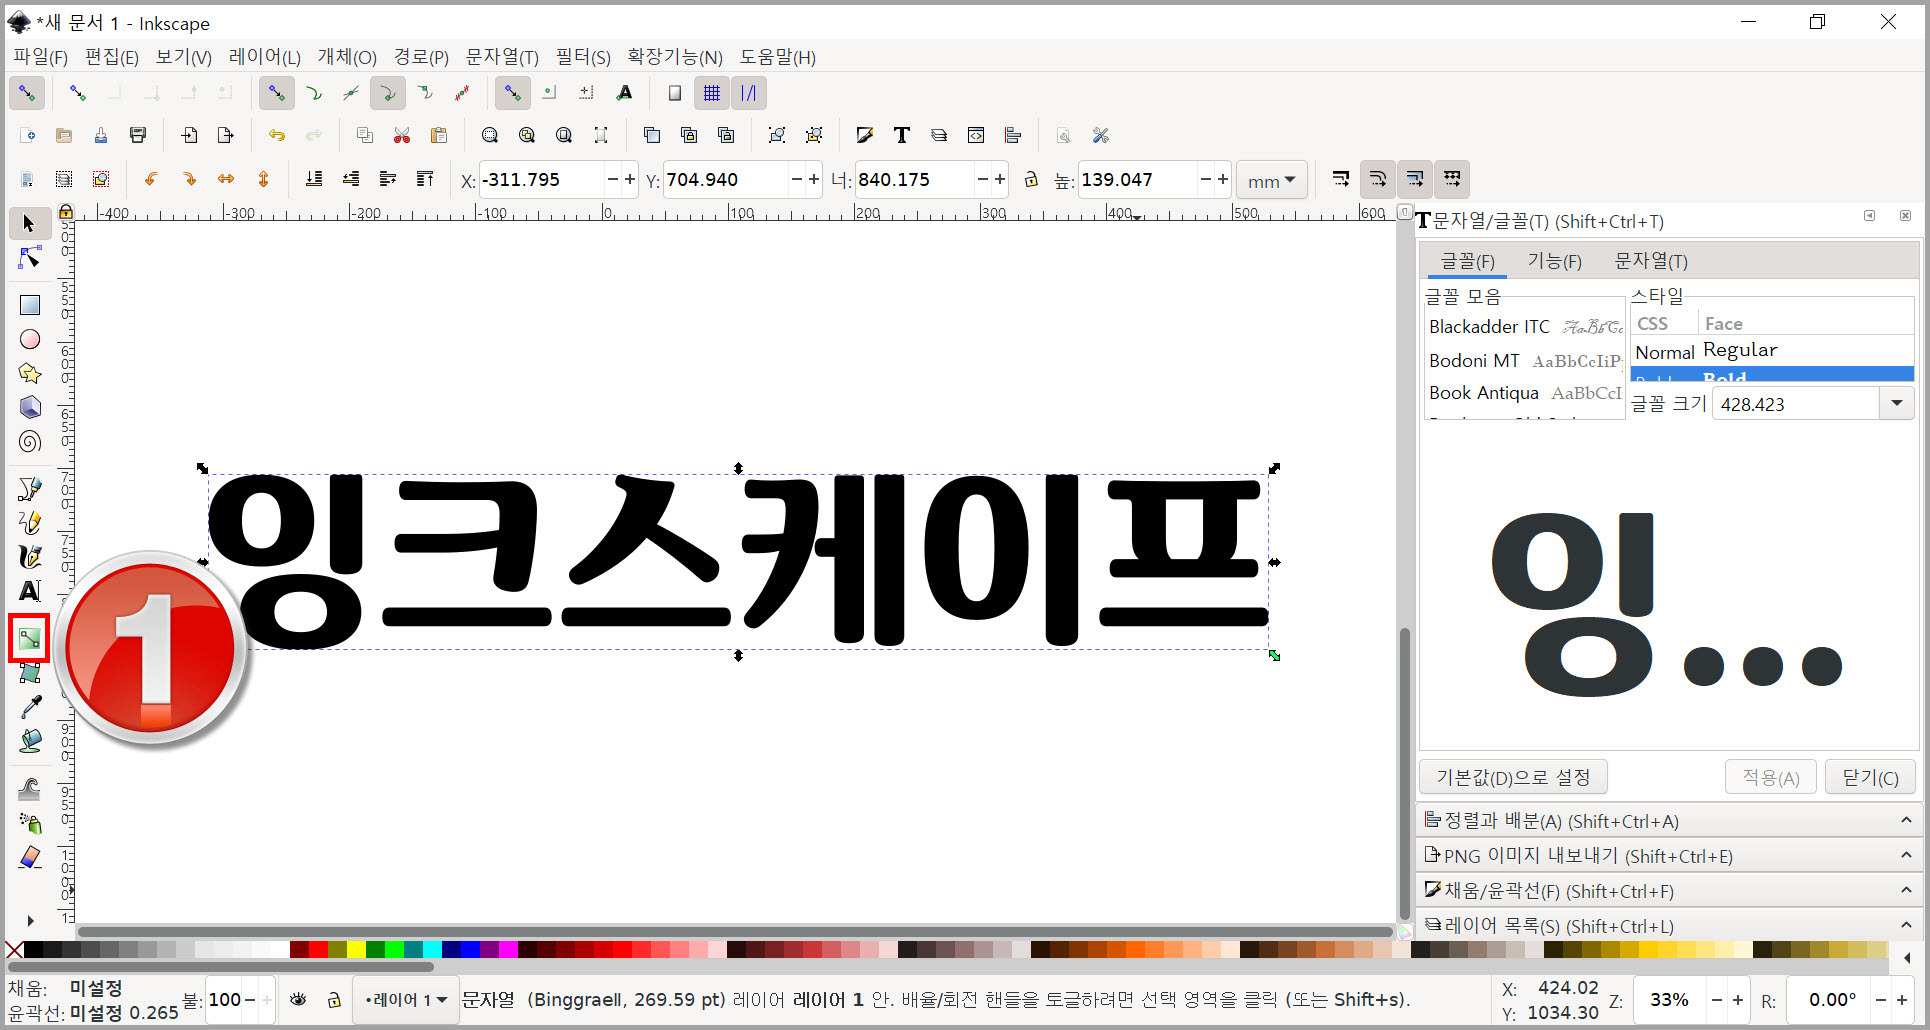Select the Rectangle tool
The height and width of the screenshot is (1030, 1930).
pyautogui.click(x=30, y=305)
